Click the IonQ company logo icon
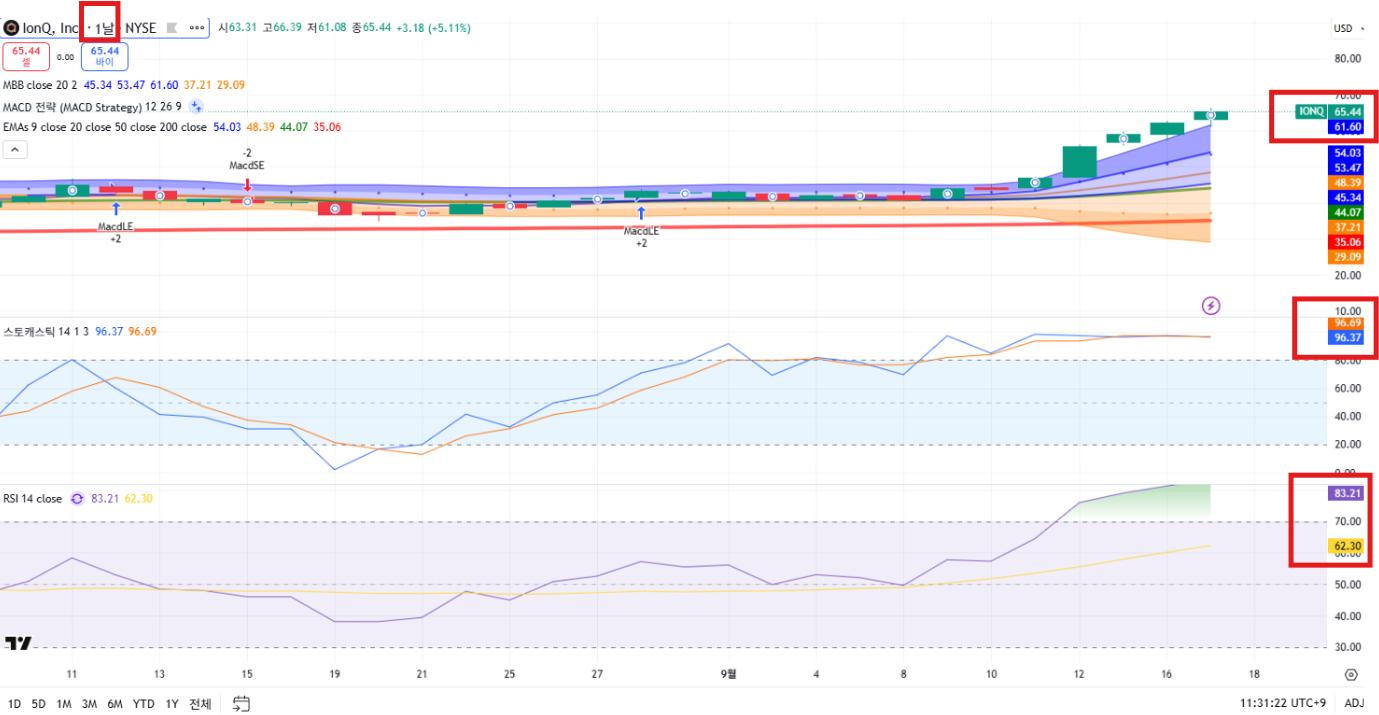1379x715 pixels. [x=11, y=28]
